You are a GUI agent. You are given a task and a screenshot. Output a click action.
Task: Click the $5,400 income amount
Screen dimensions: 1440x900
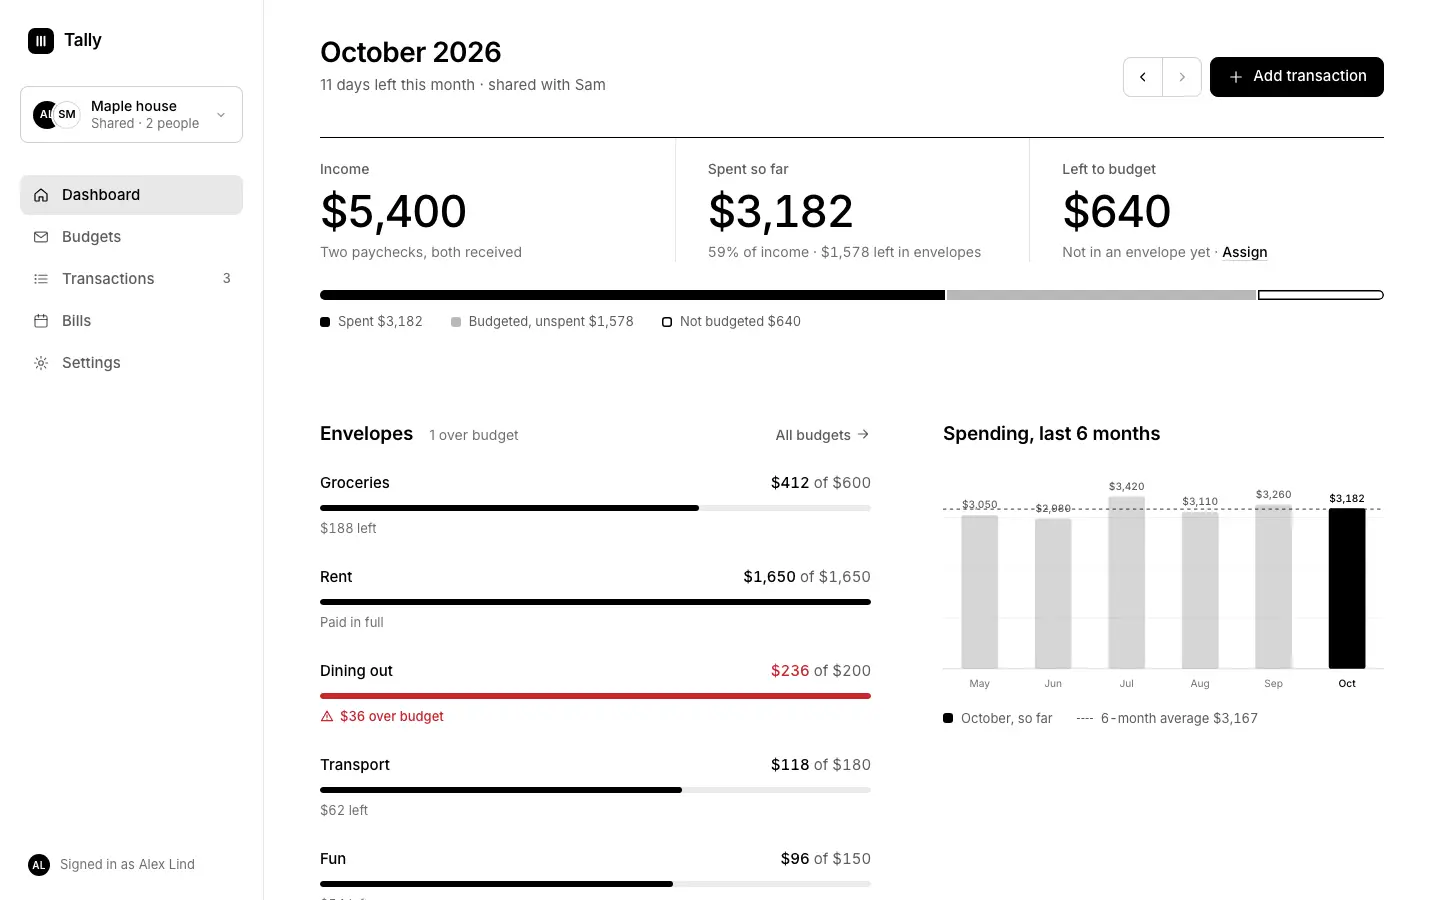(393, 211)
